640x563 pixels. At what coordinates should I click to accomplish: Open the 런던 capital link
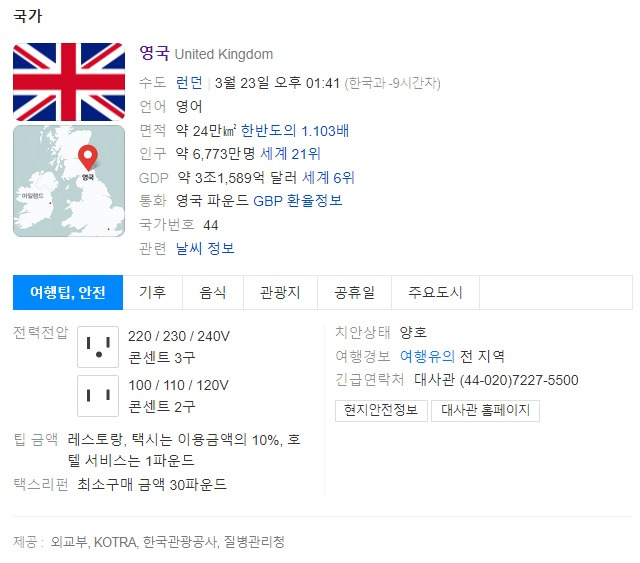click(189, 82)
